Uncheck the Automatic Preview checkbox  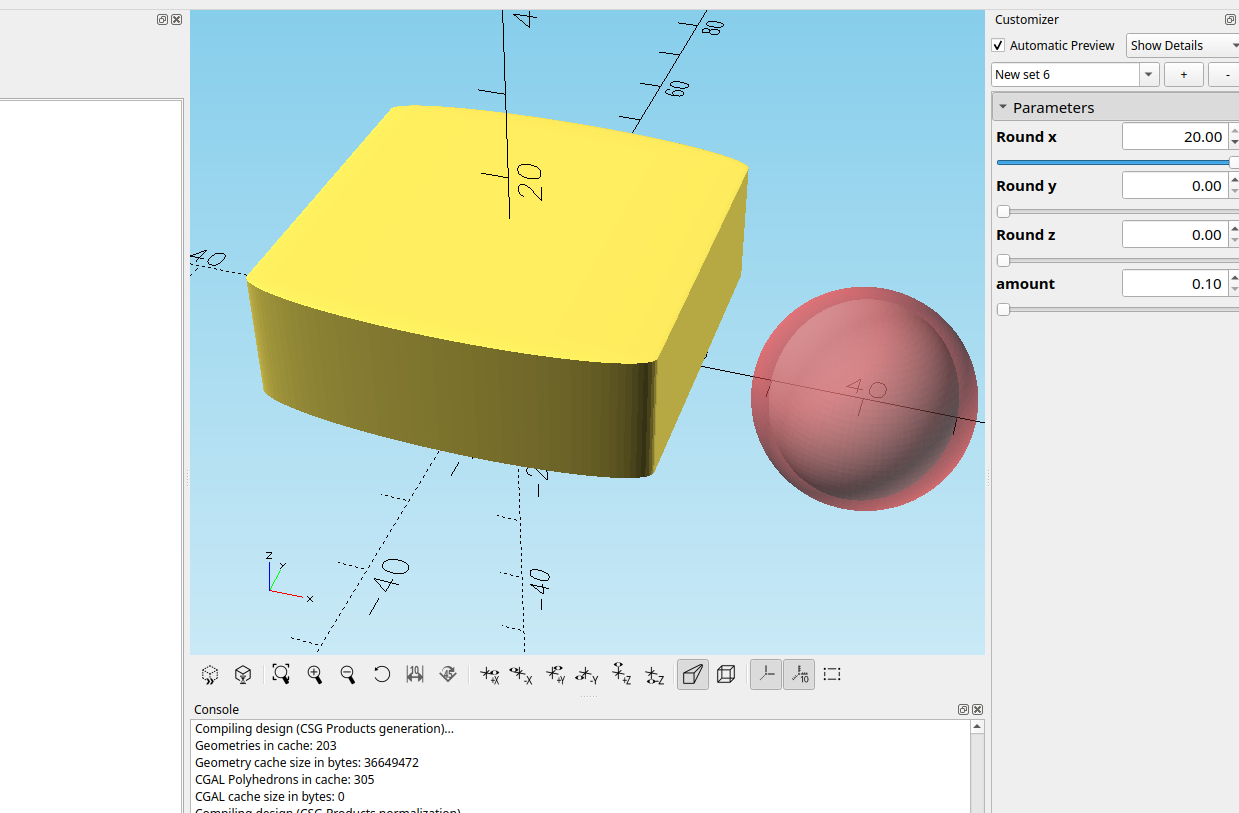click(x=998, y=46)
